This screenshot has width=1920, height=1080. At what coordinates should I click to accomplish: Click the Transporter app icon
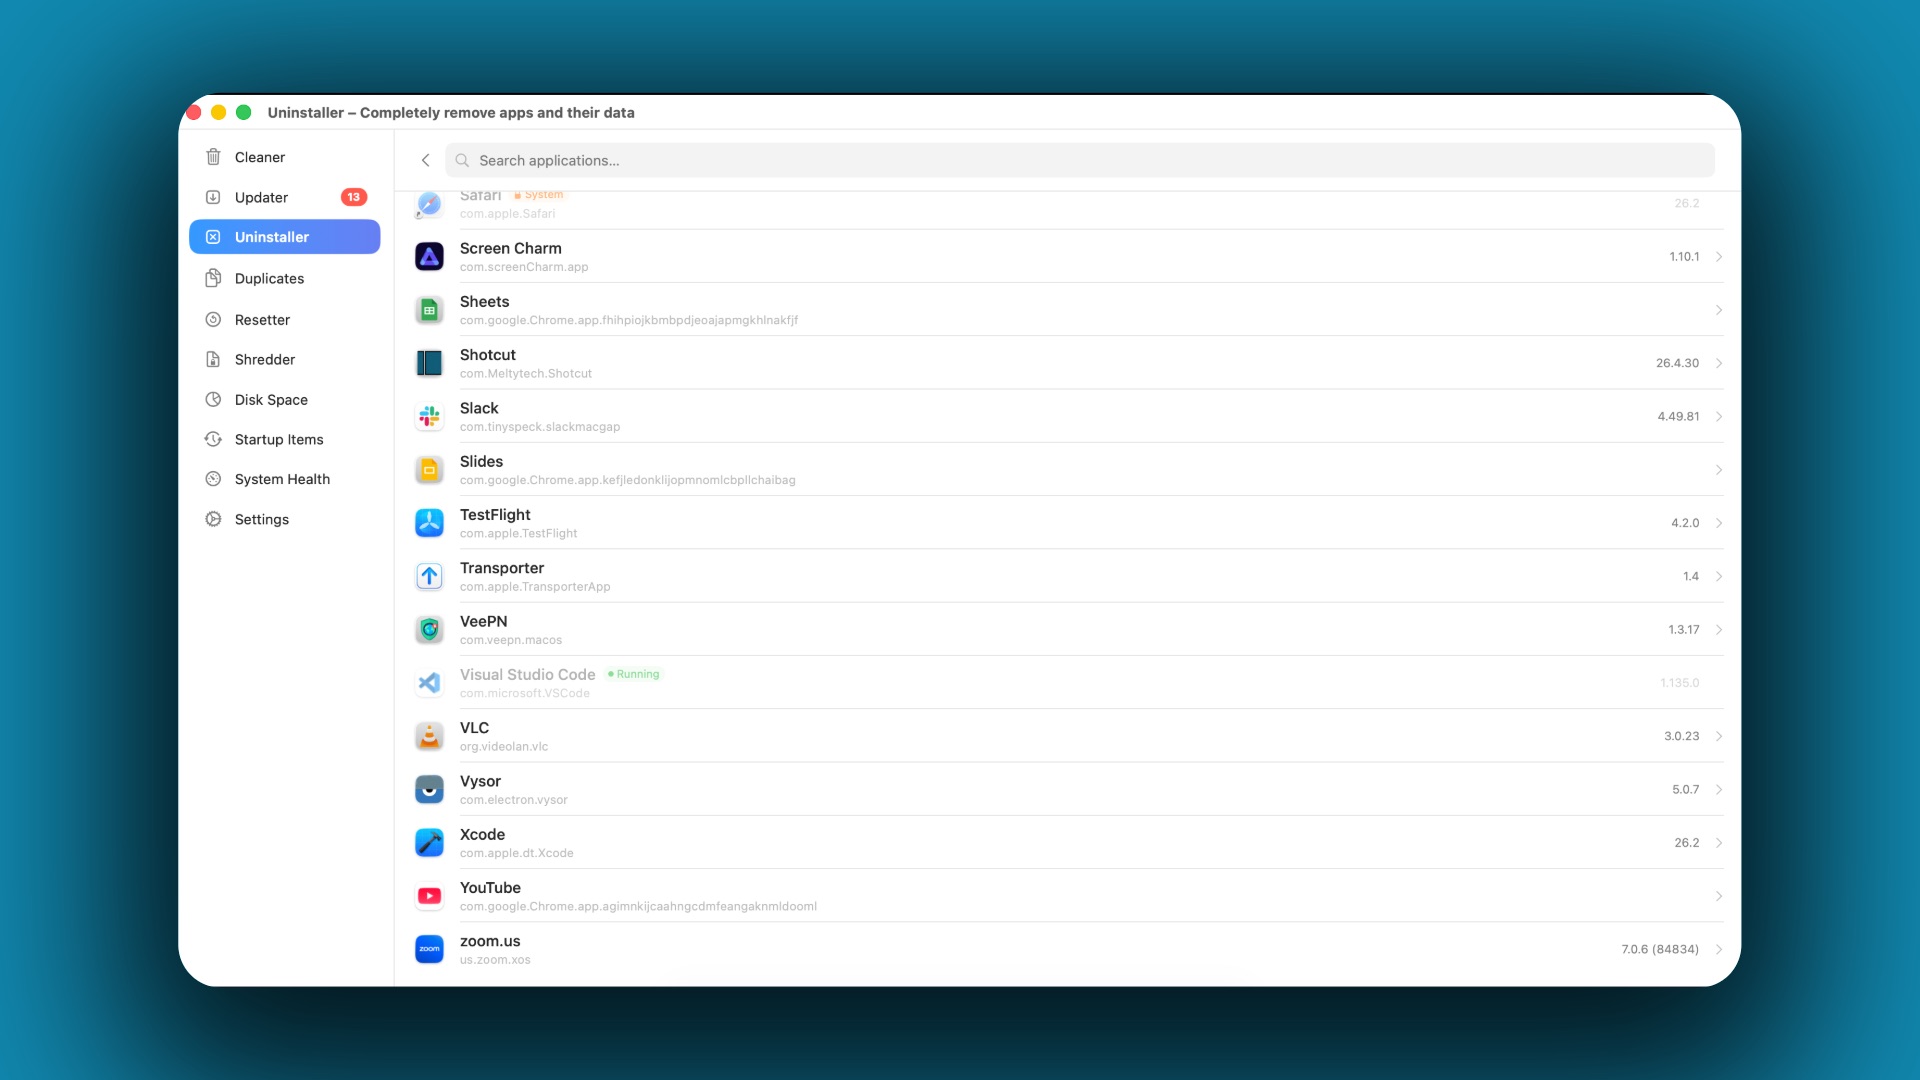tap(429, 576)
